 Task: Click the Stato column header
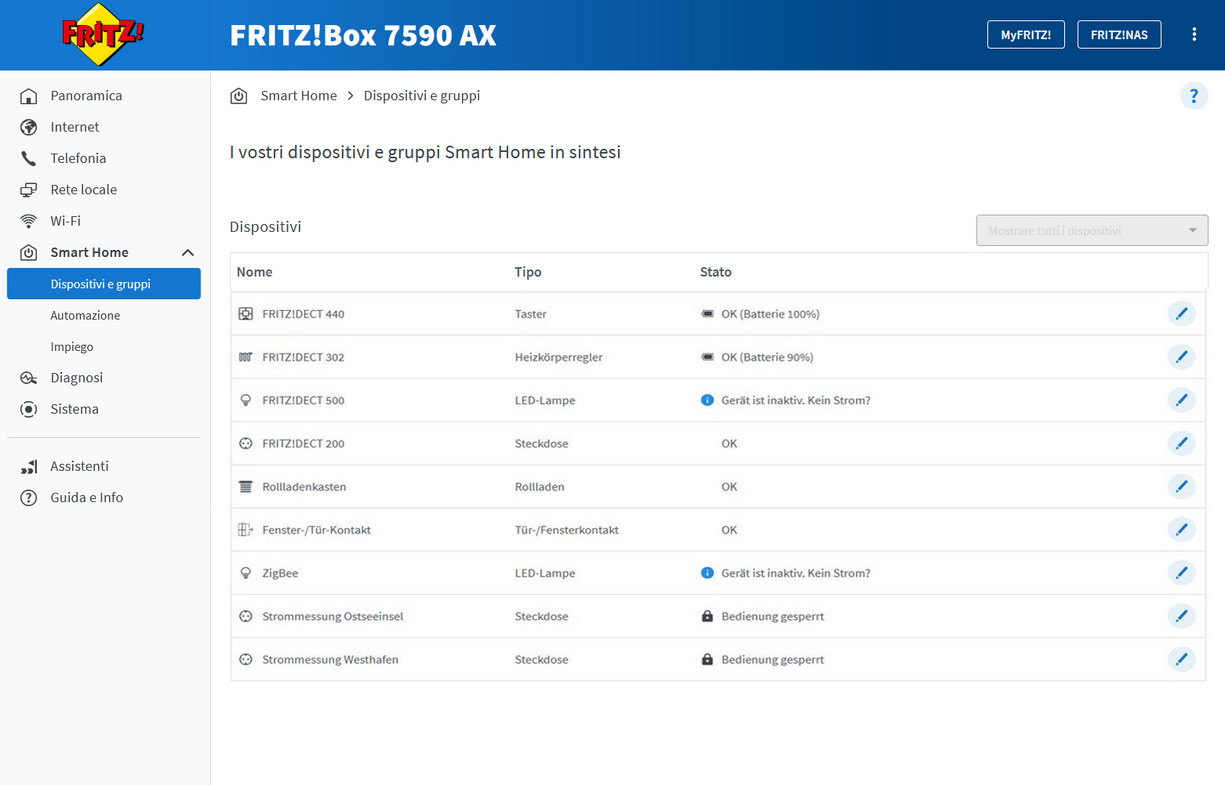[x=716, y=272]
